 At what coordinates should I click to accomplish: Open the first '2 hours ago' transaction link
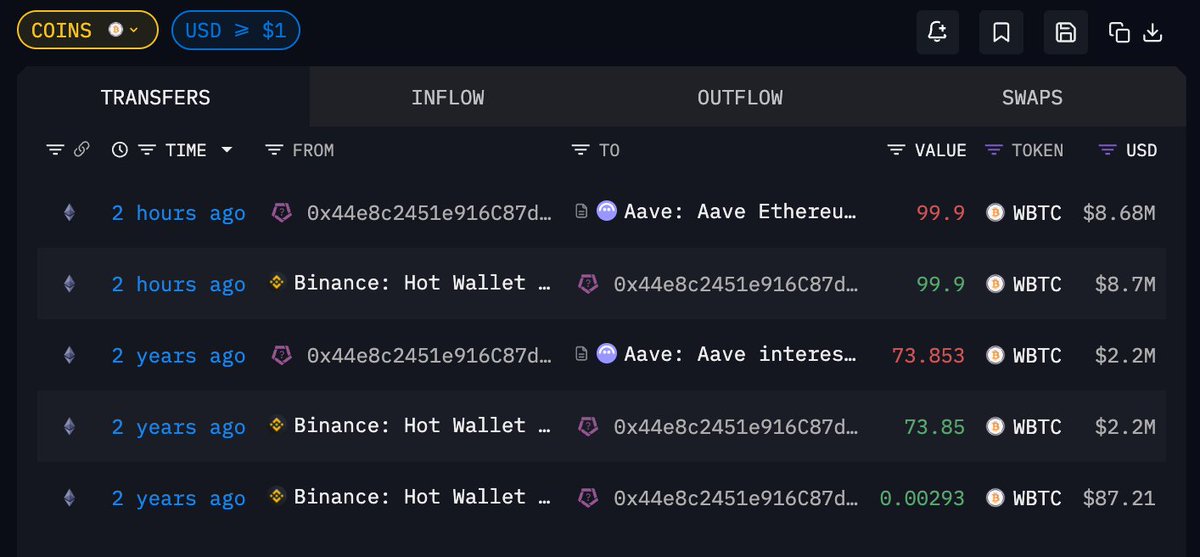178,213
